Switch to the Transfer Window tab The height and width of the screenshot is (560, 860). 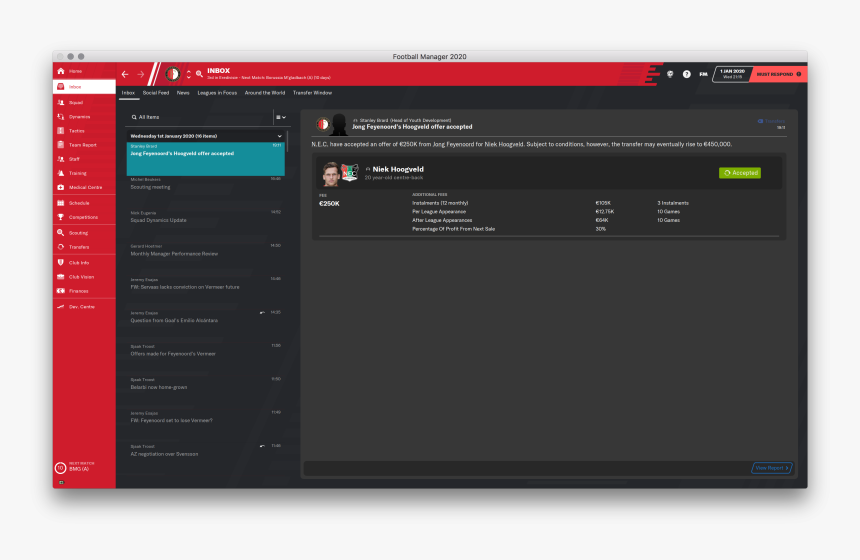coord(312,93)
